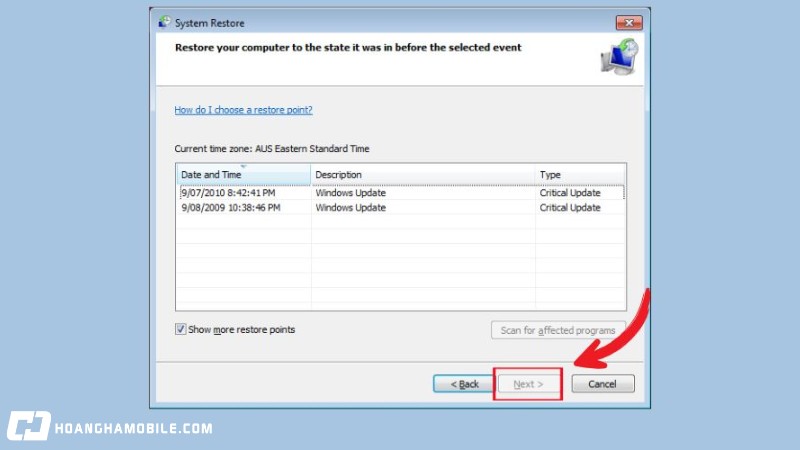The width and height of the screenshot is (800, 450).
Task: Cancel the System Restore wizard
Action: [x=603, y=384]
